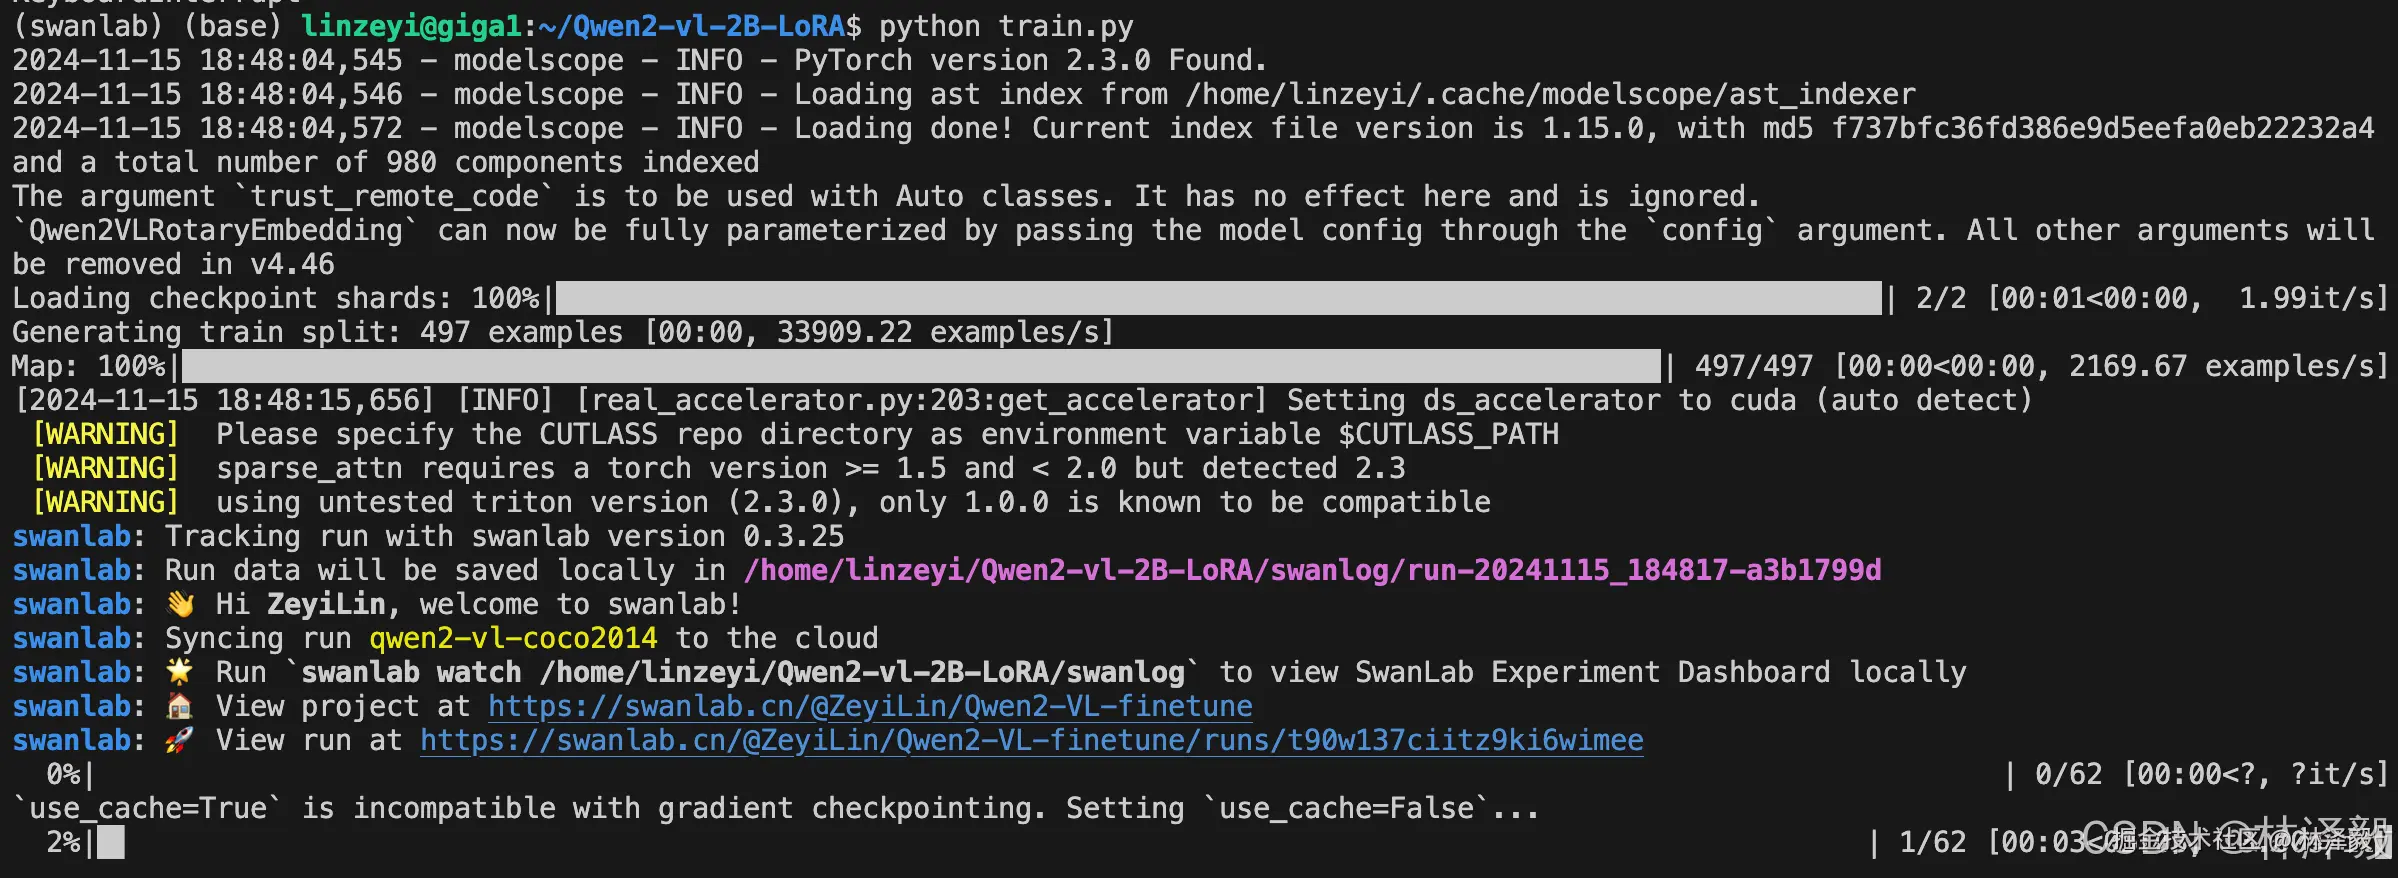Click the WARNING tag for CUTLASS repo
Screen dimensions: 2398x878
[106, 434]
